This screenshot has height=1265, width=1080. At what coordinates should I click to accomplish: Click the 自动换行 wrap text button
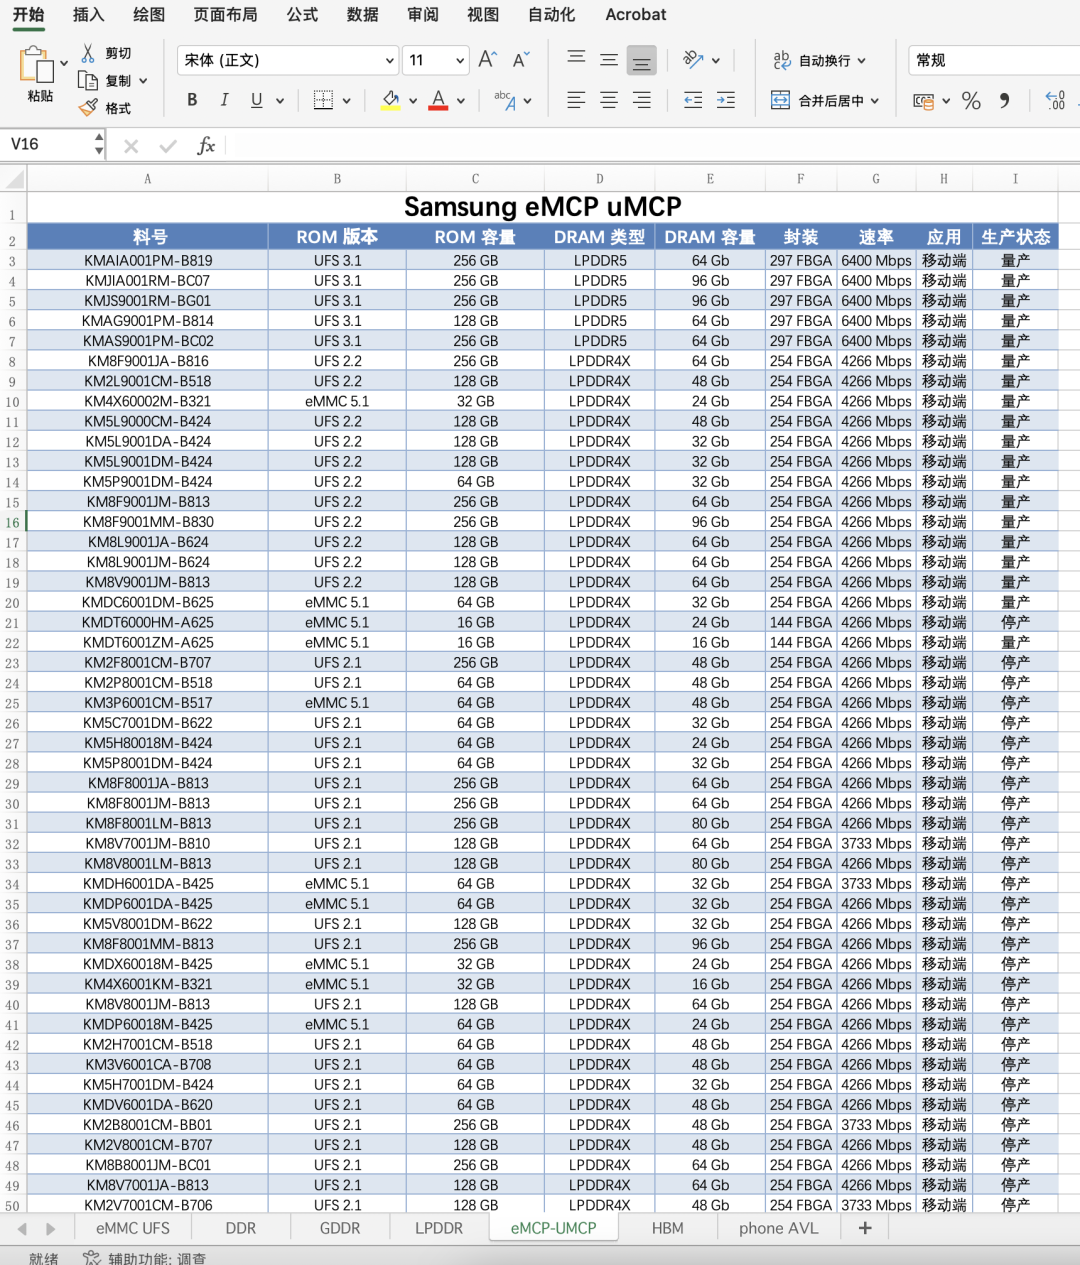tap(819, 60)
